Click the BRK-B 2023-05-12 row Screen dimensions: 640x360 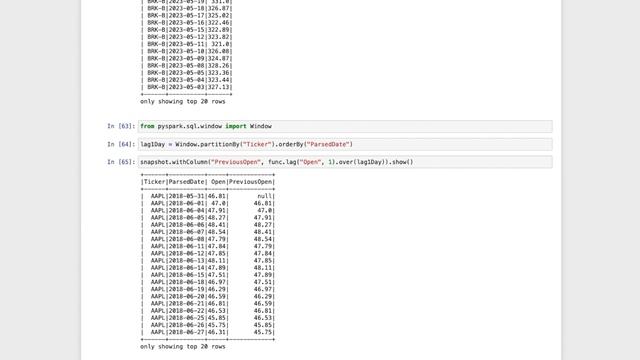187,37
